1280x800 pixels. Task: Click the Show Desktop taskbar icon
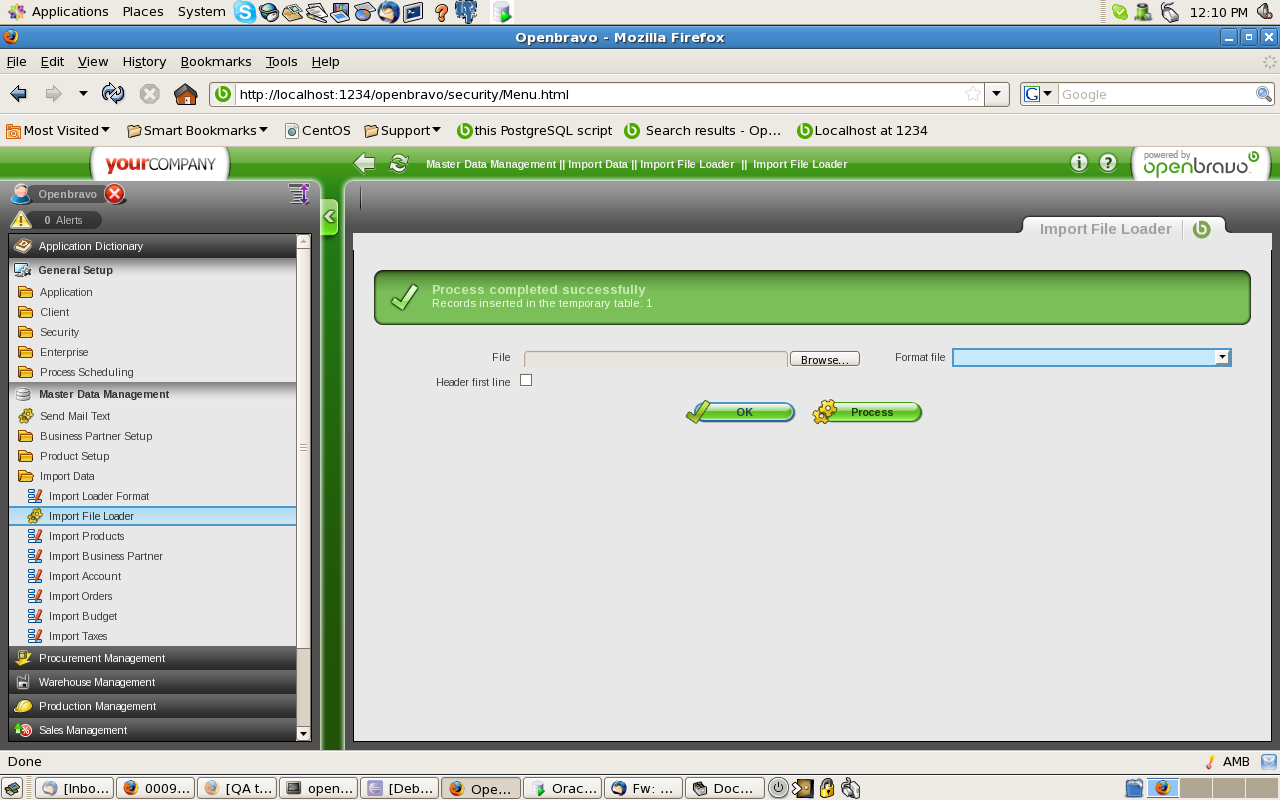click(13, 788)
